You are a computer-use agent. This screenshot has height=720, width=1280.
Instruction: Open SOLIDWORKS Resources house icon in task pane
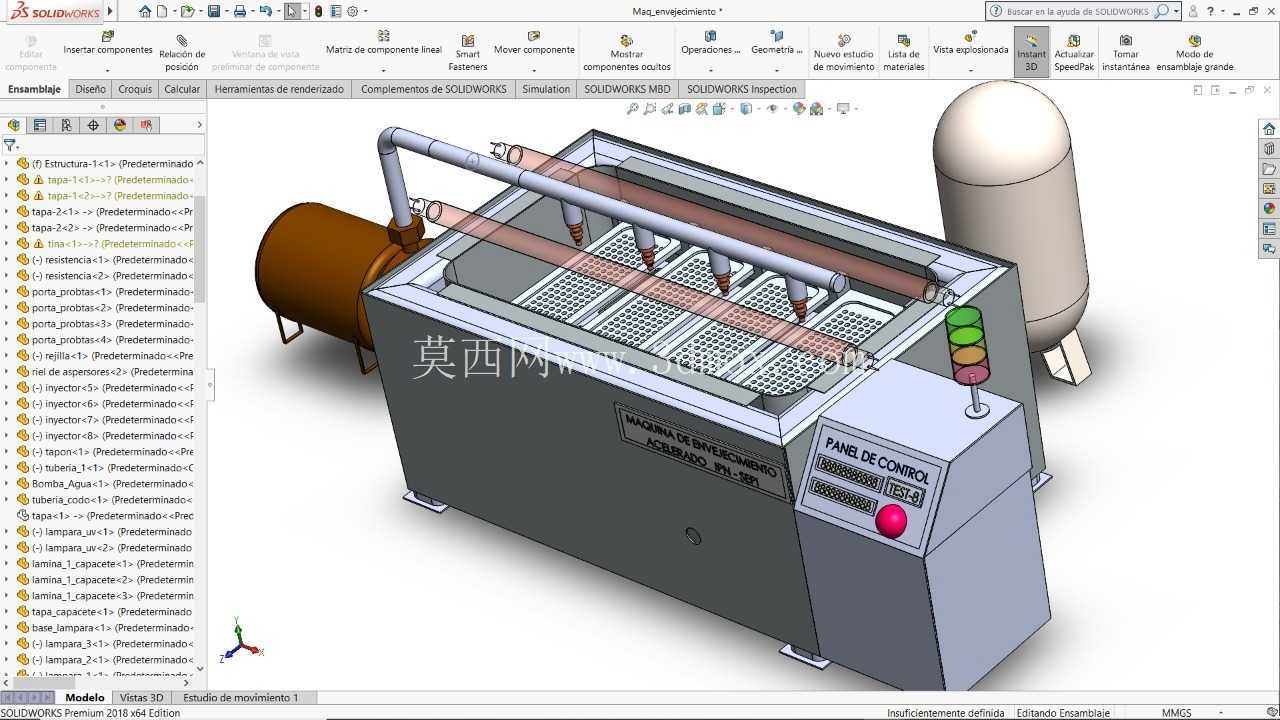pyautogui.click(x=1269, y=129)
